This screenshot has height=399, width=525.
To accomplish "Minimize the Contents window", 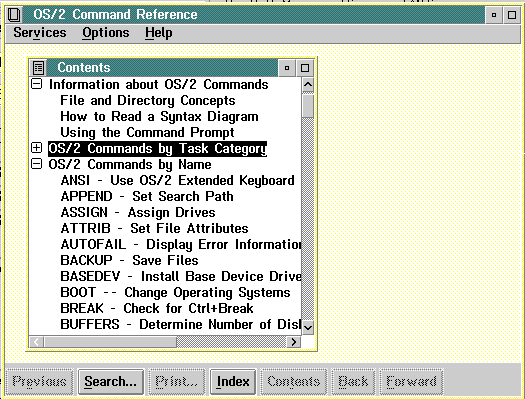I will (287, 68).
